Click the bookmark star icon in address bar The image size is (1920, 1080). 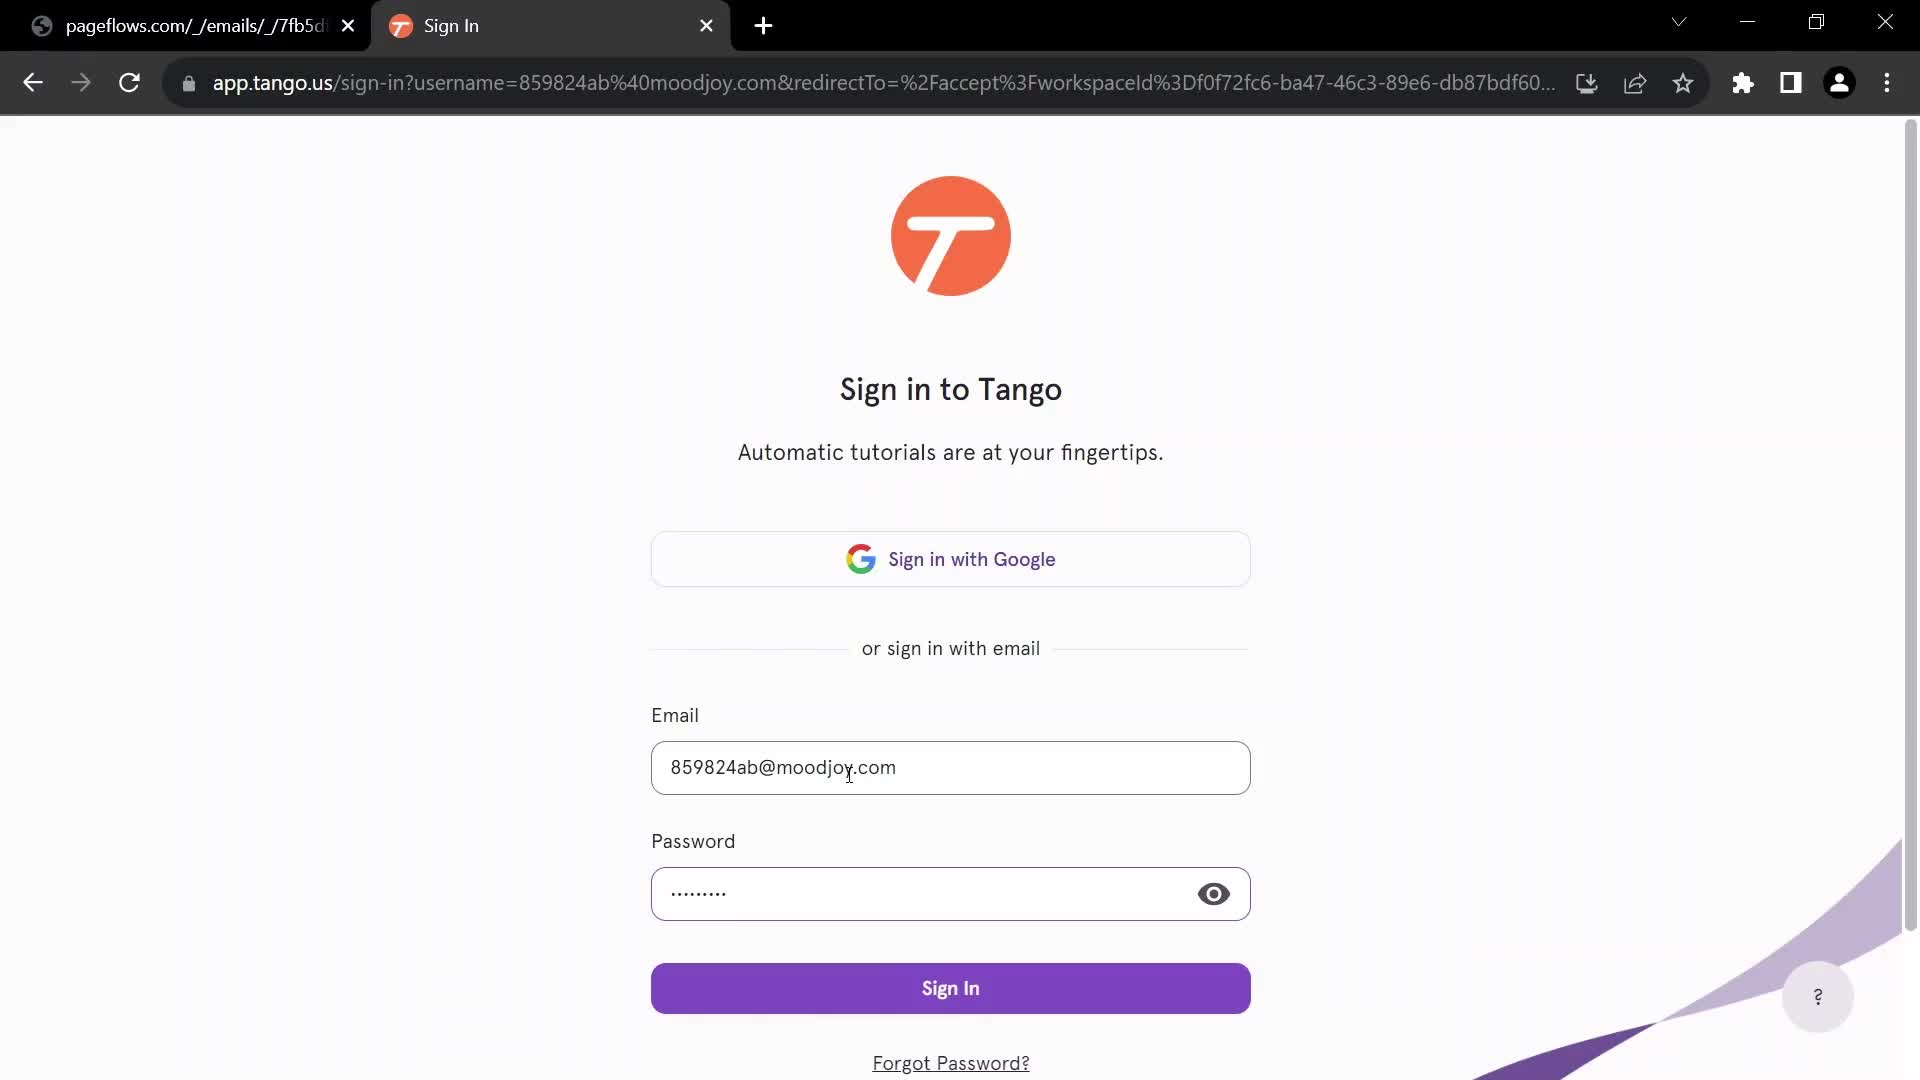[1687, 82]
